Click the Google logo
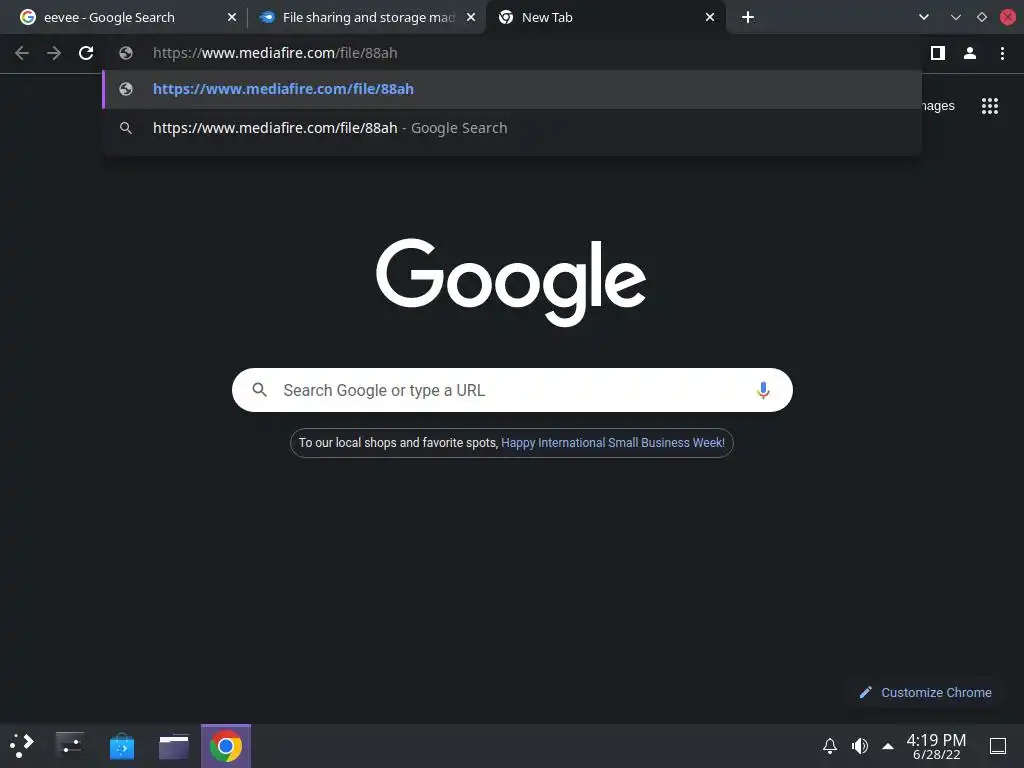1024x768 pixels. (511, 282)
